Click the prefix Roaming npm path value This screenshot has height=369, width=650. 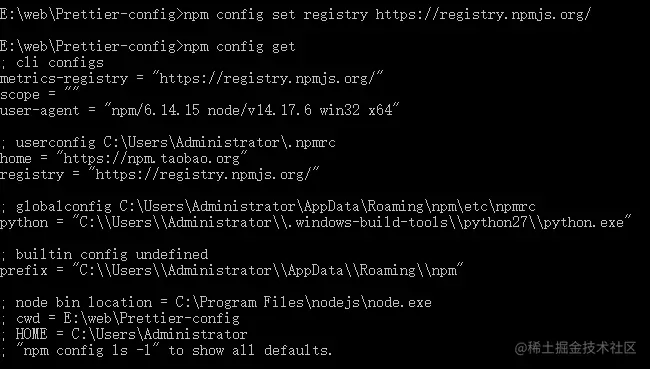tap(267, 270)
